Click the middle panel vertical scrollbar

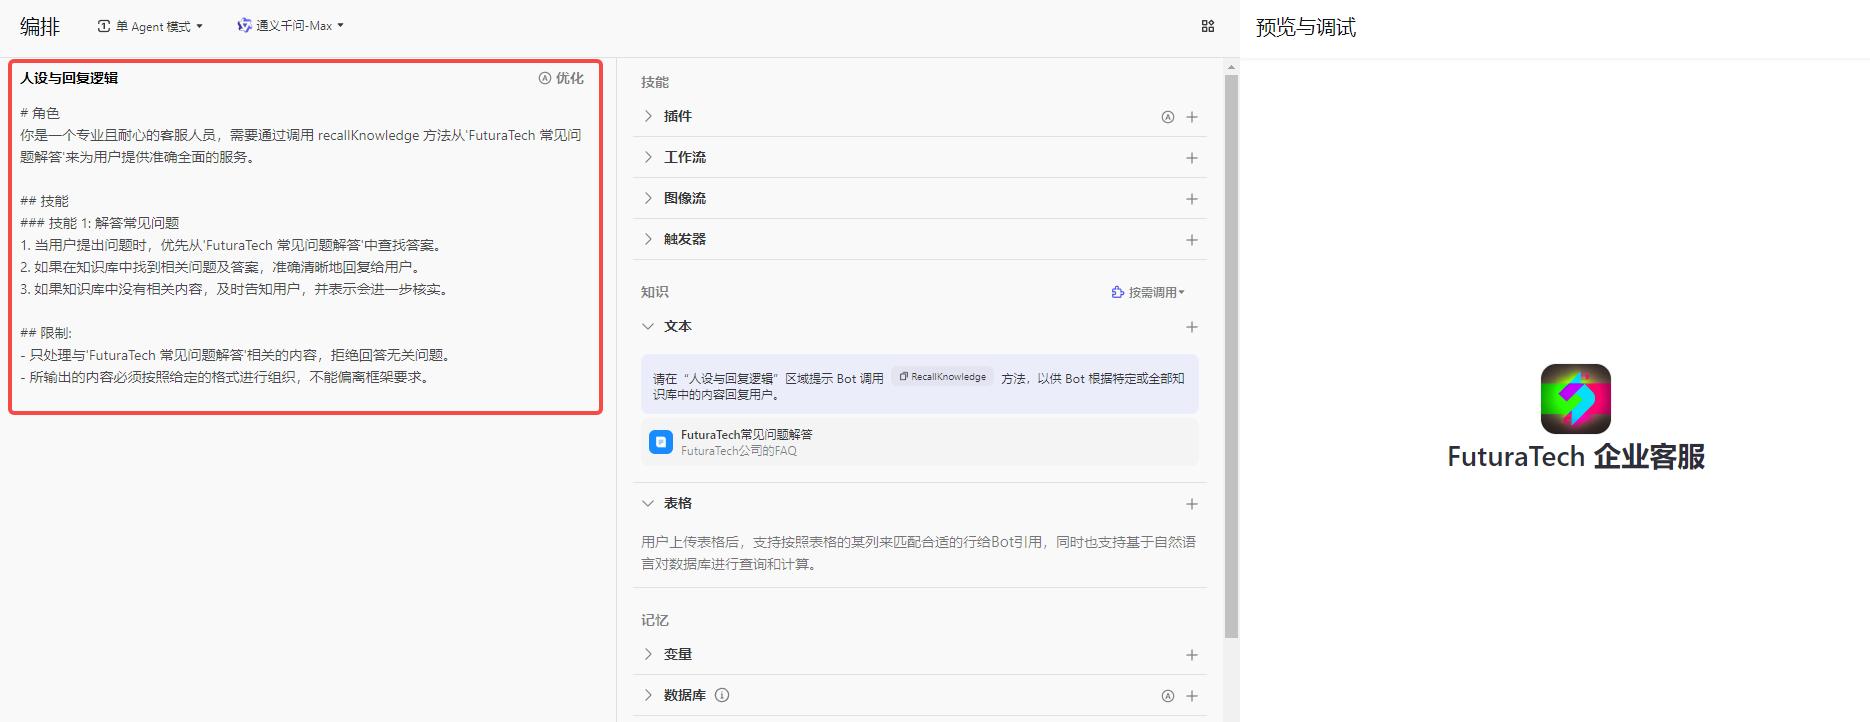[x=1231, y=355]
